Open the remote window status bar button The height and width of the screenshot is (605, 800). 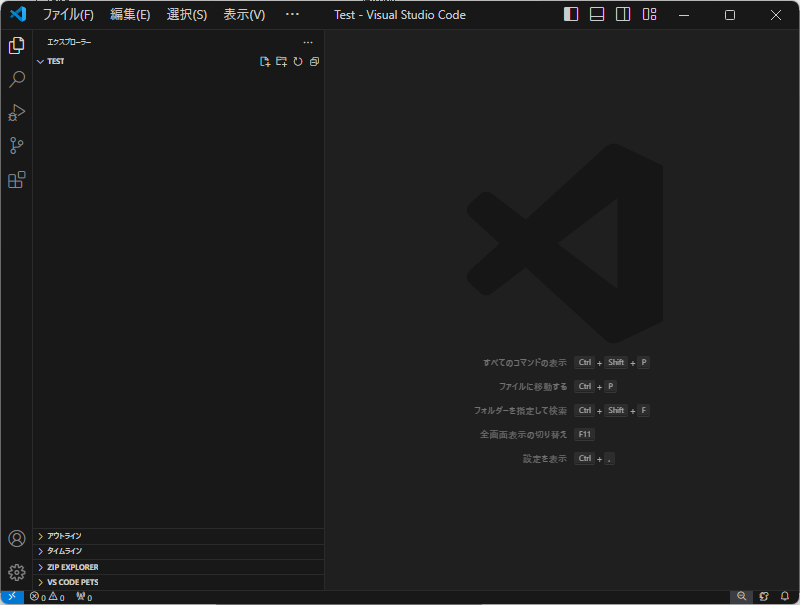point(12,596)
